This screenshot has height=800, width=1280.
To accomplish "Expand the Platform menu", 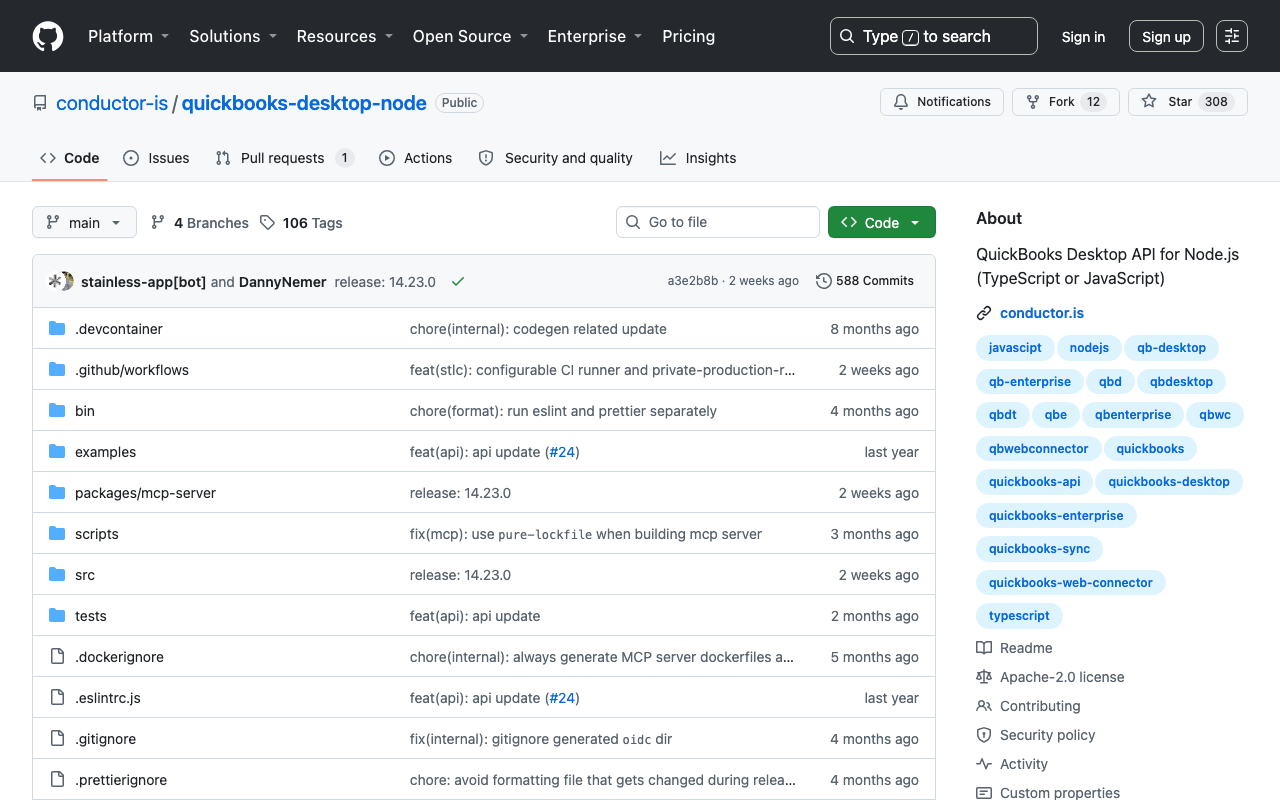I will 128,36.
